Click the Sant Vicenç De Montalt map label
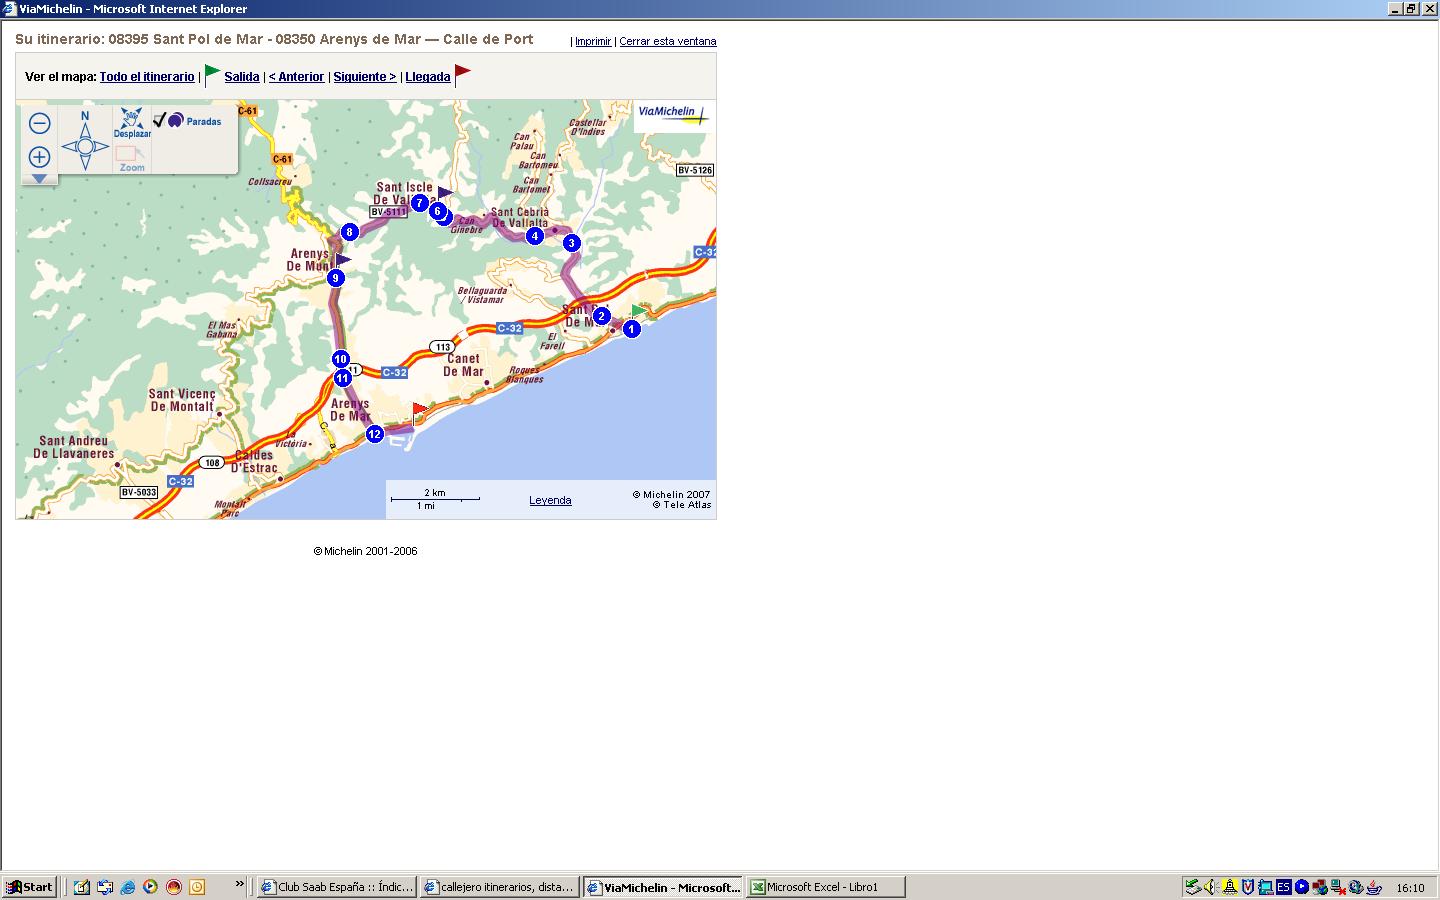The image size is (1440, 900). coord(181,400)
